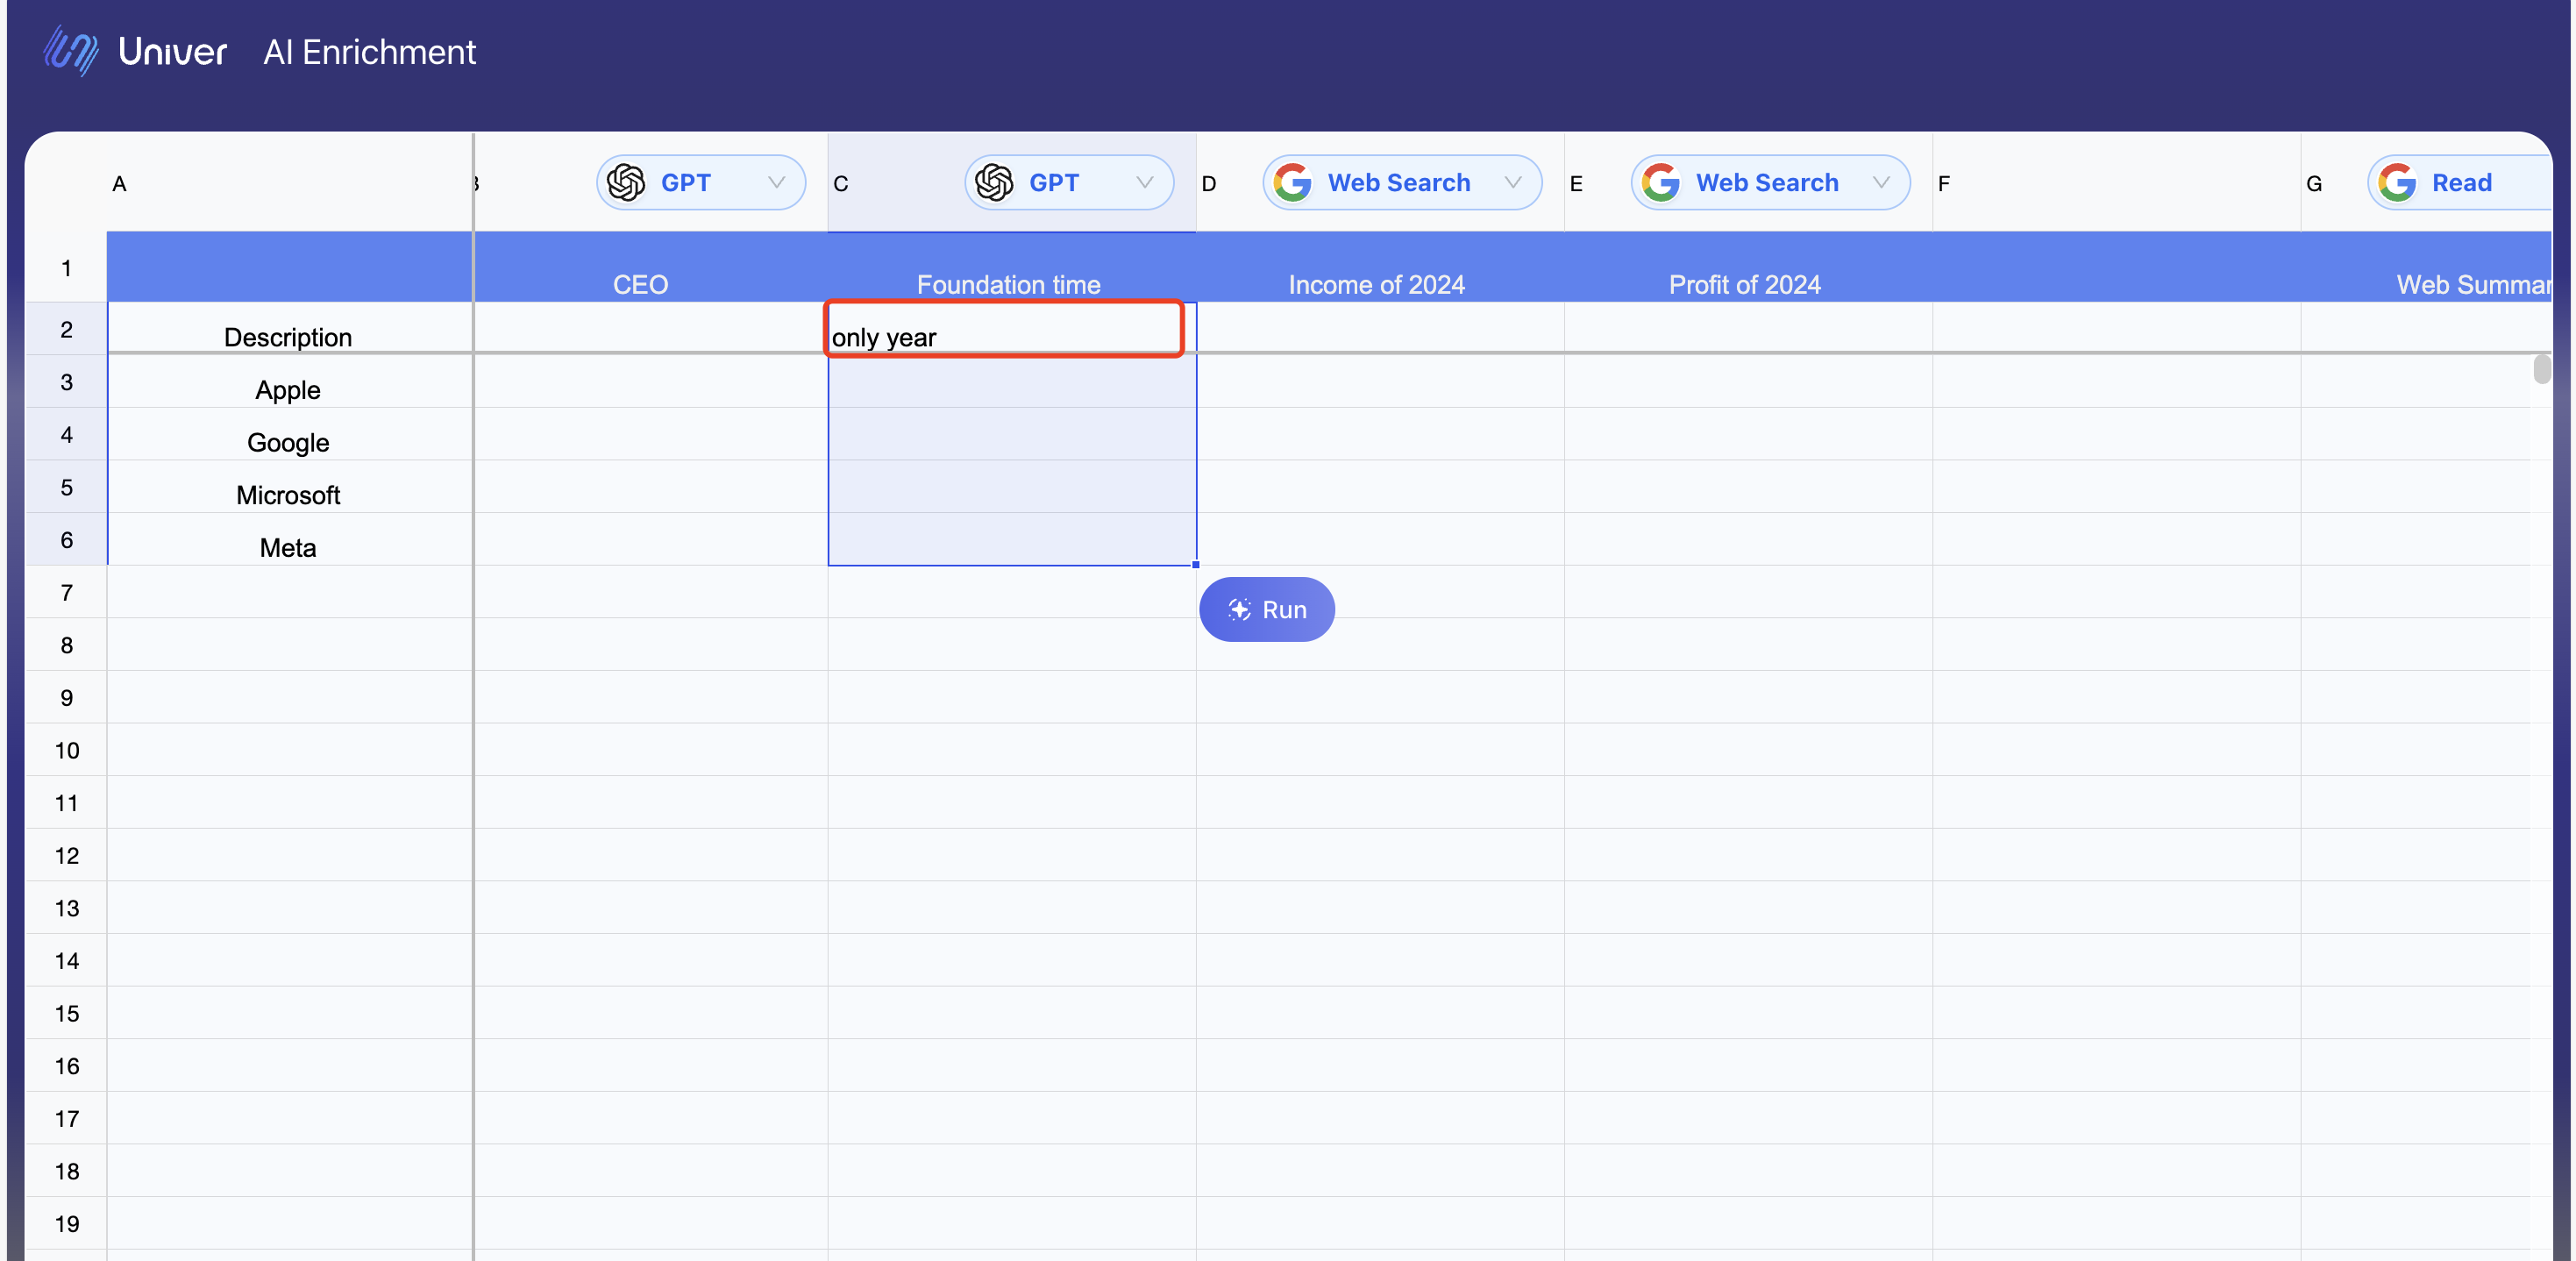Select row 10 header
Screen dimensions: 2576x1261
(x=66, y=750)
